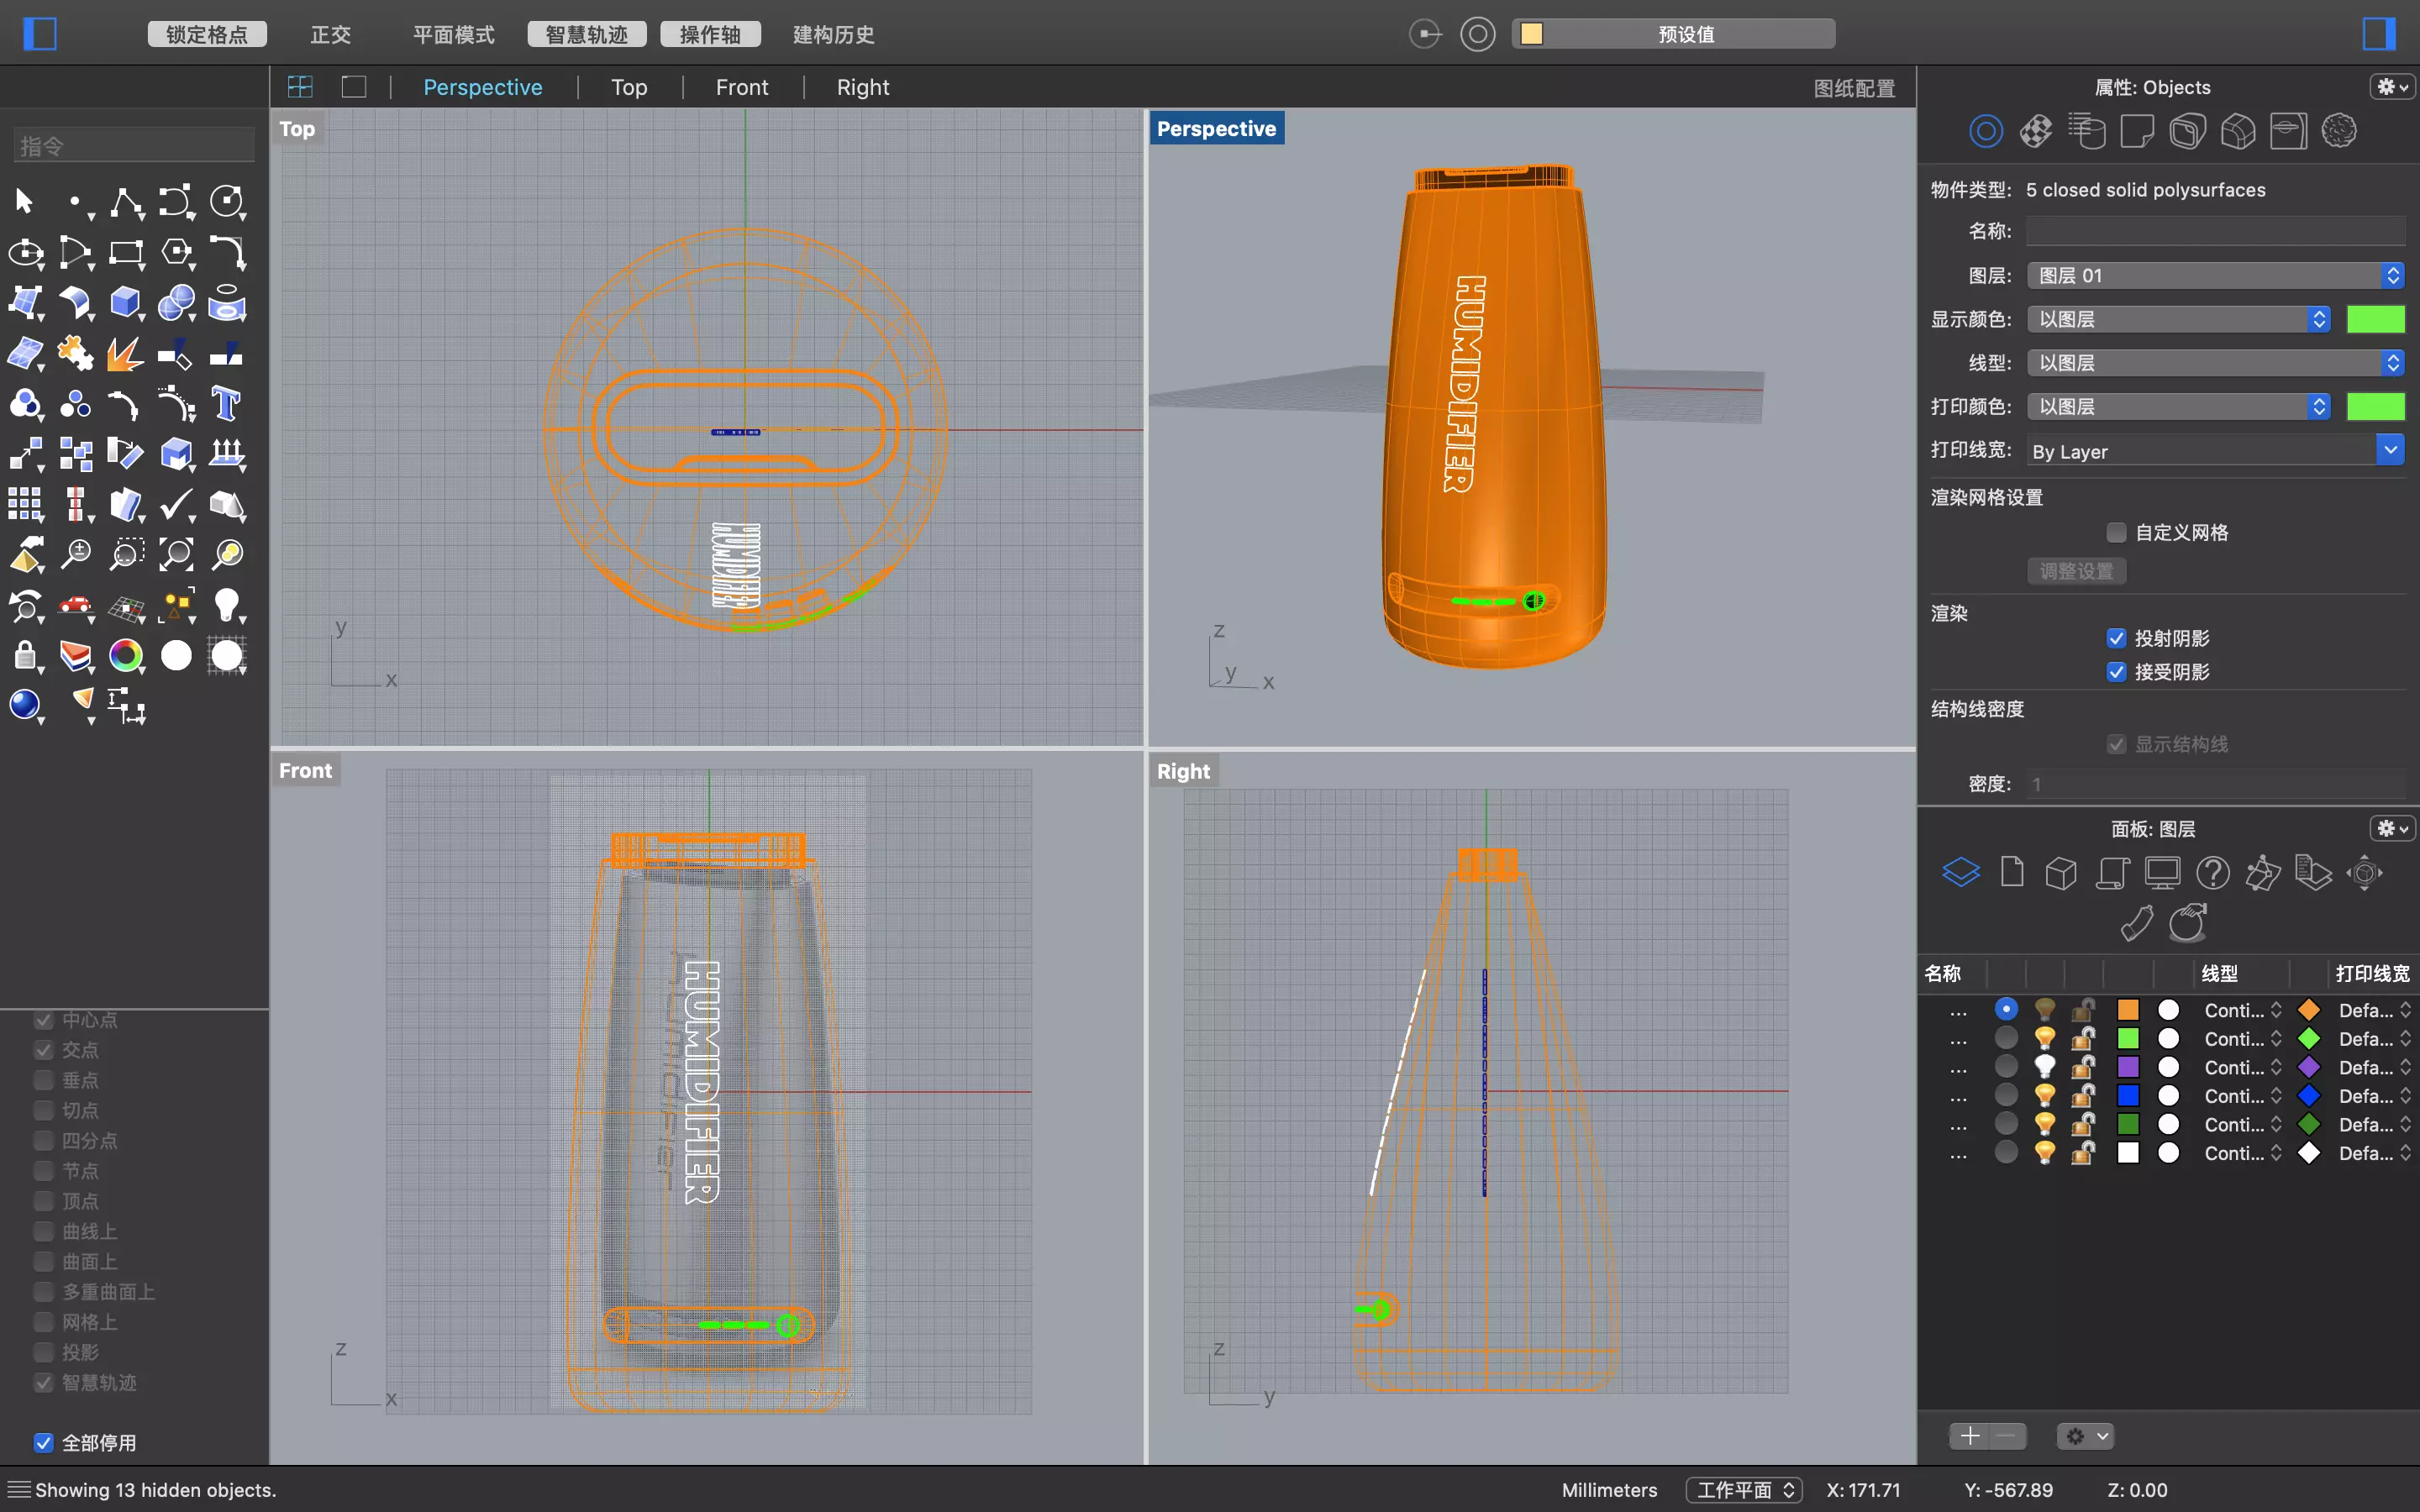Select the Polyline drawing tool

pyautogui.click(x=126, y=201)
